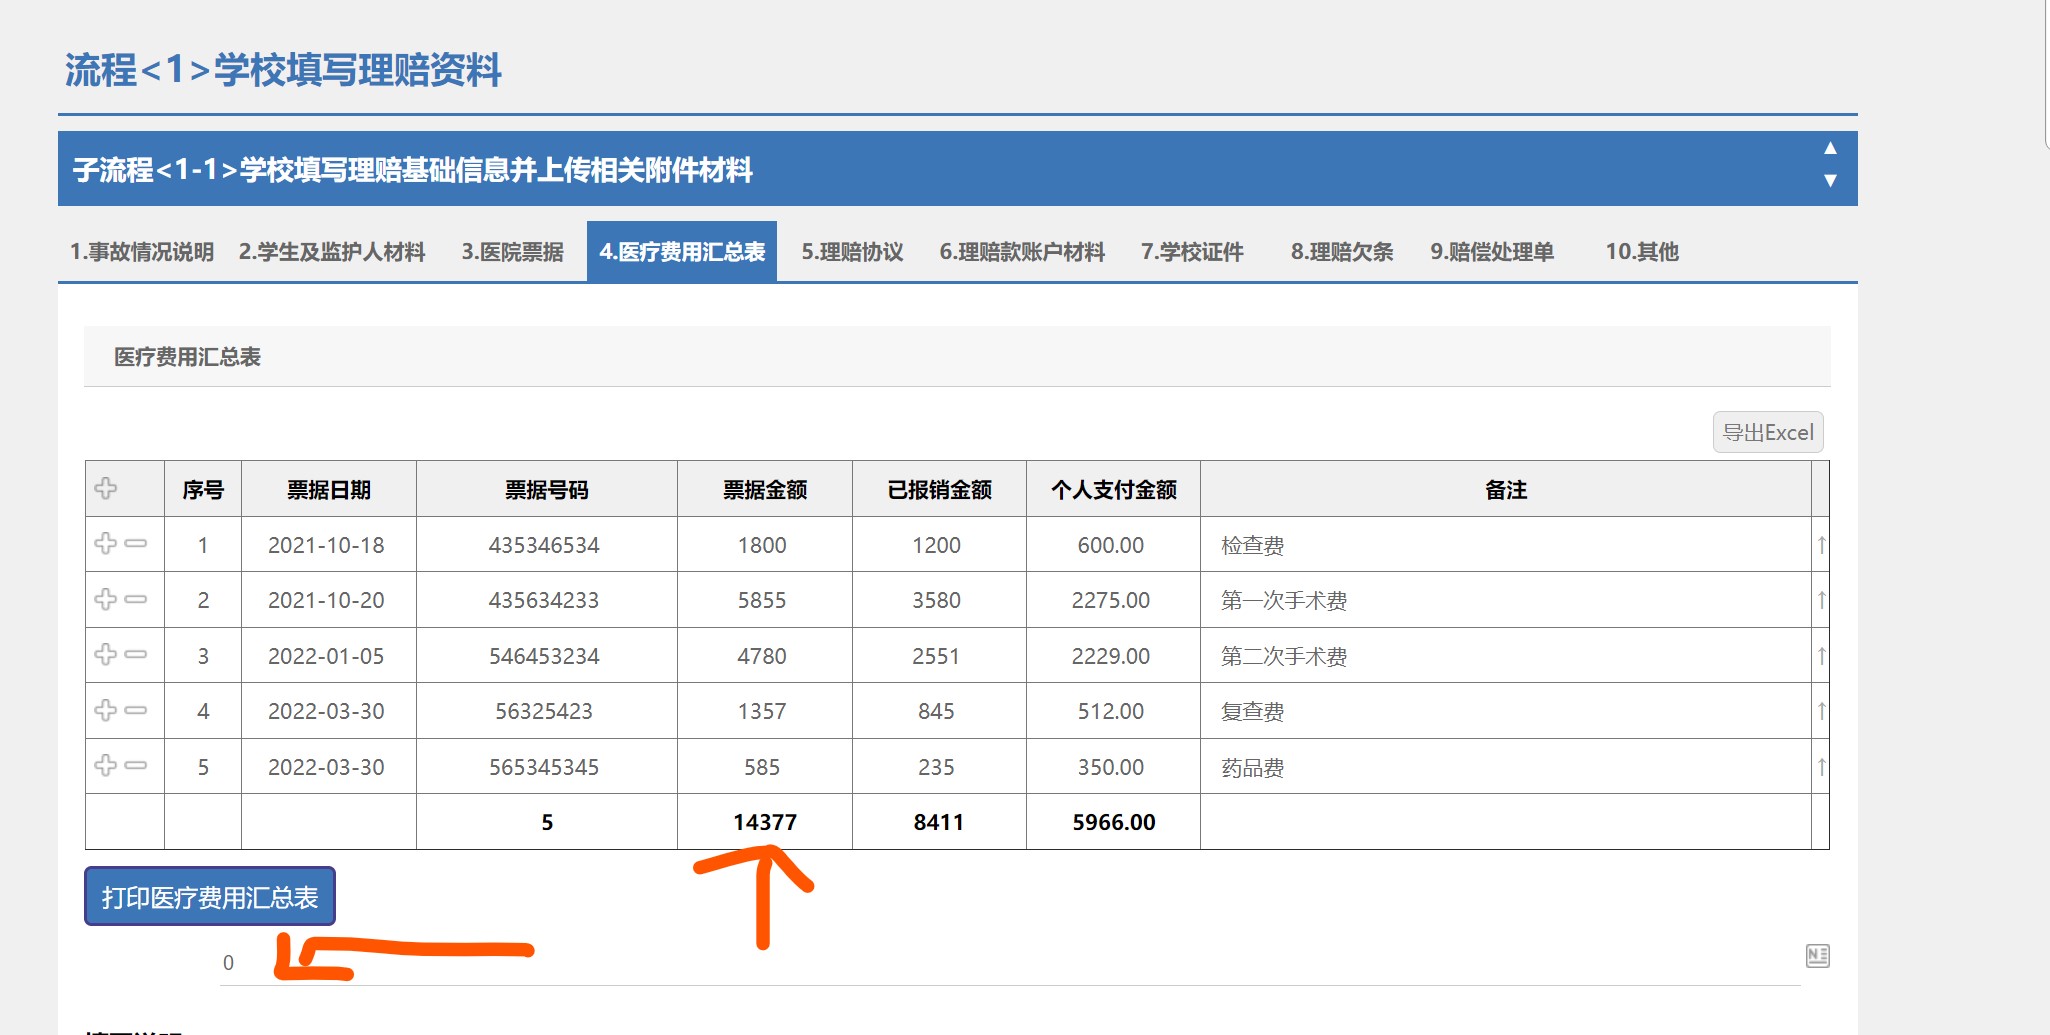
Task: Click the total personal payment 5966.00
Action: pos(1114,822)
